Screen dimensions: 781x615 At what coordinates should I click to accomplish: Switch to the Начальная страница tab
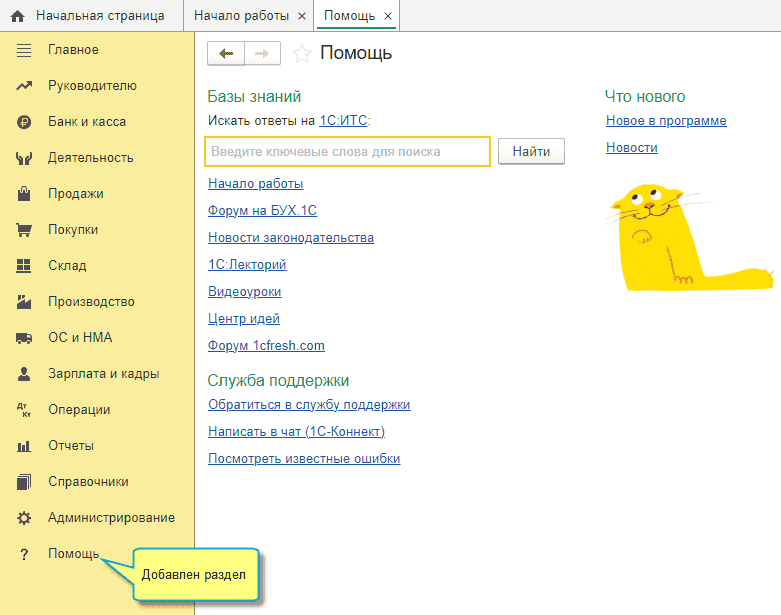click(x=92, y=16)
